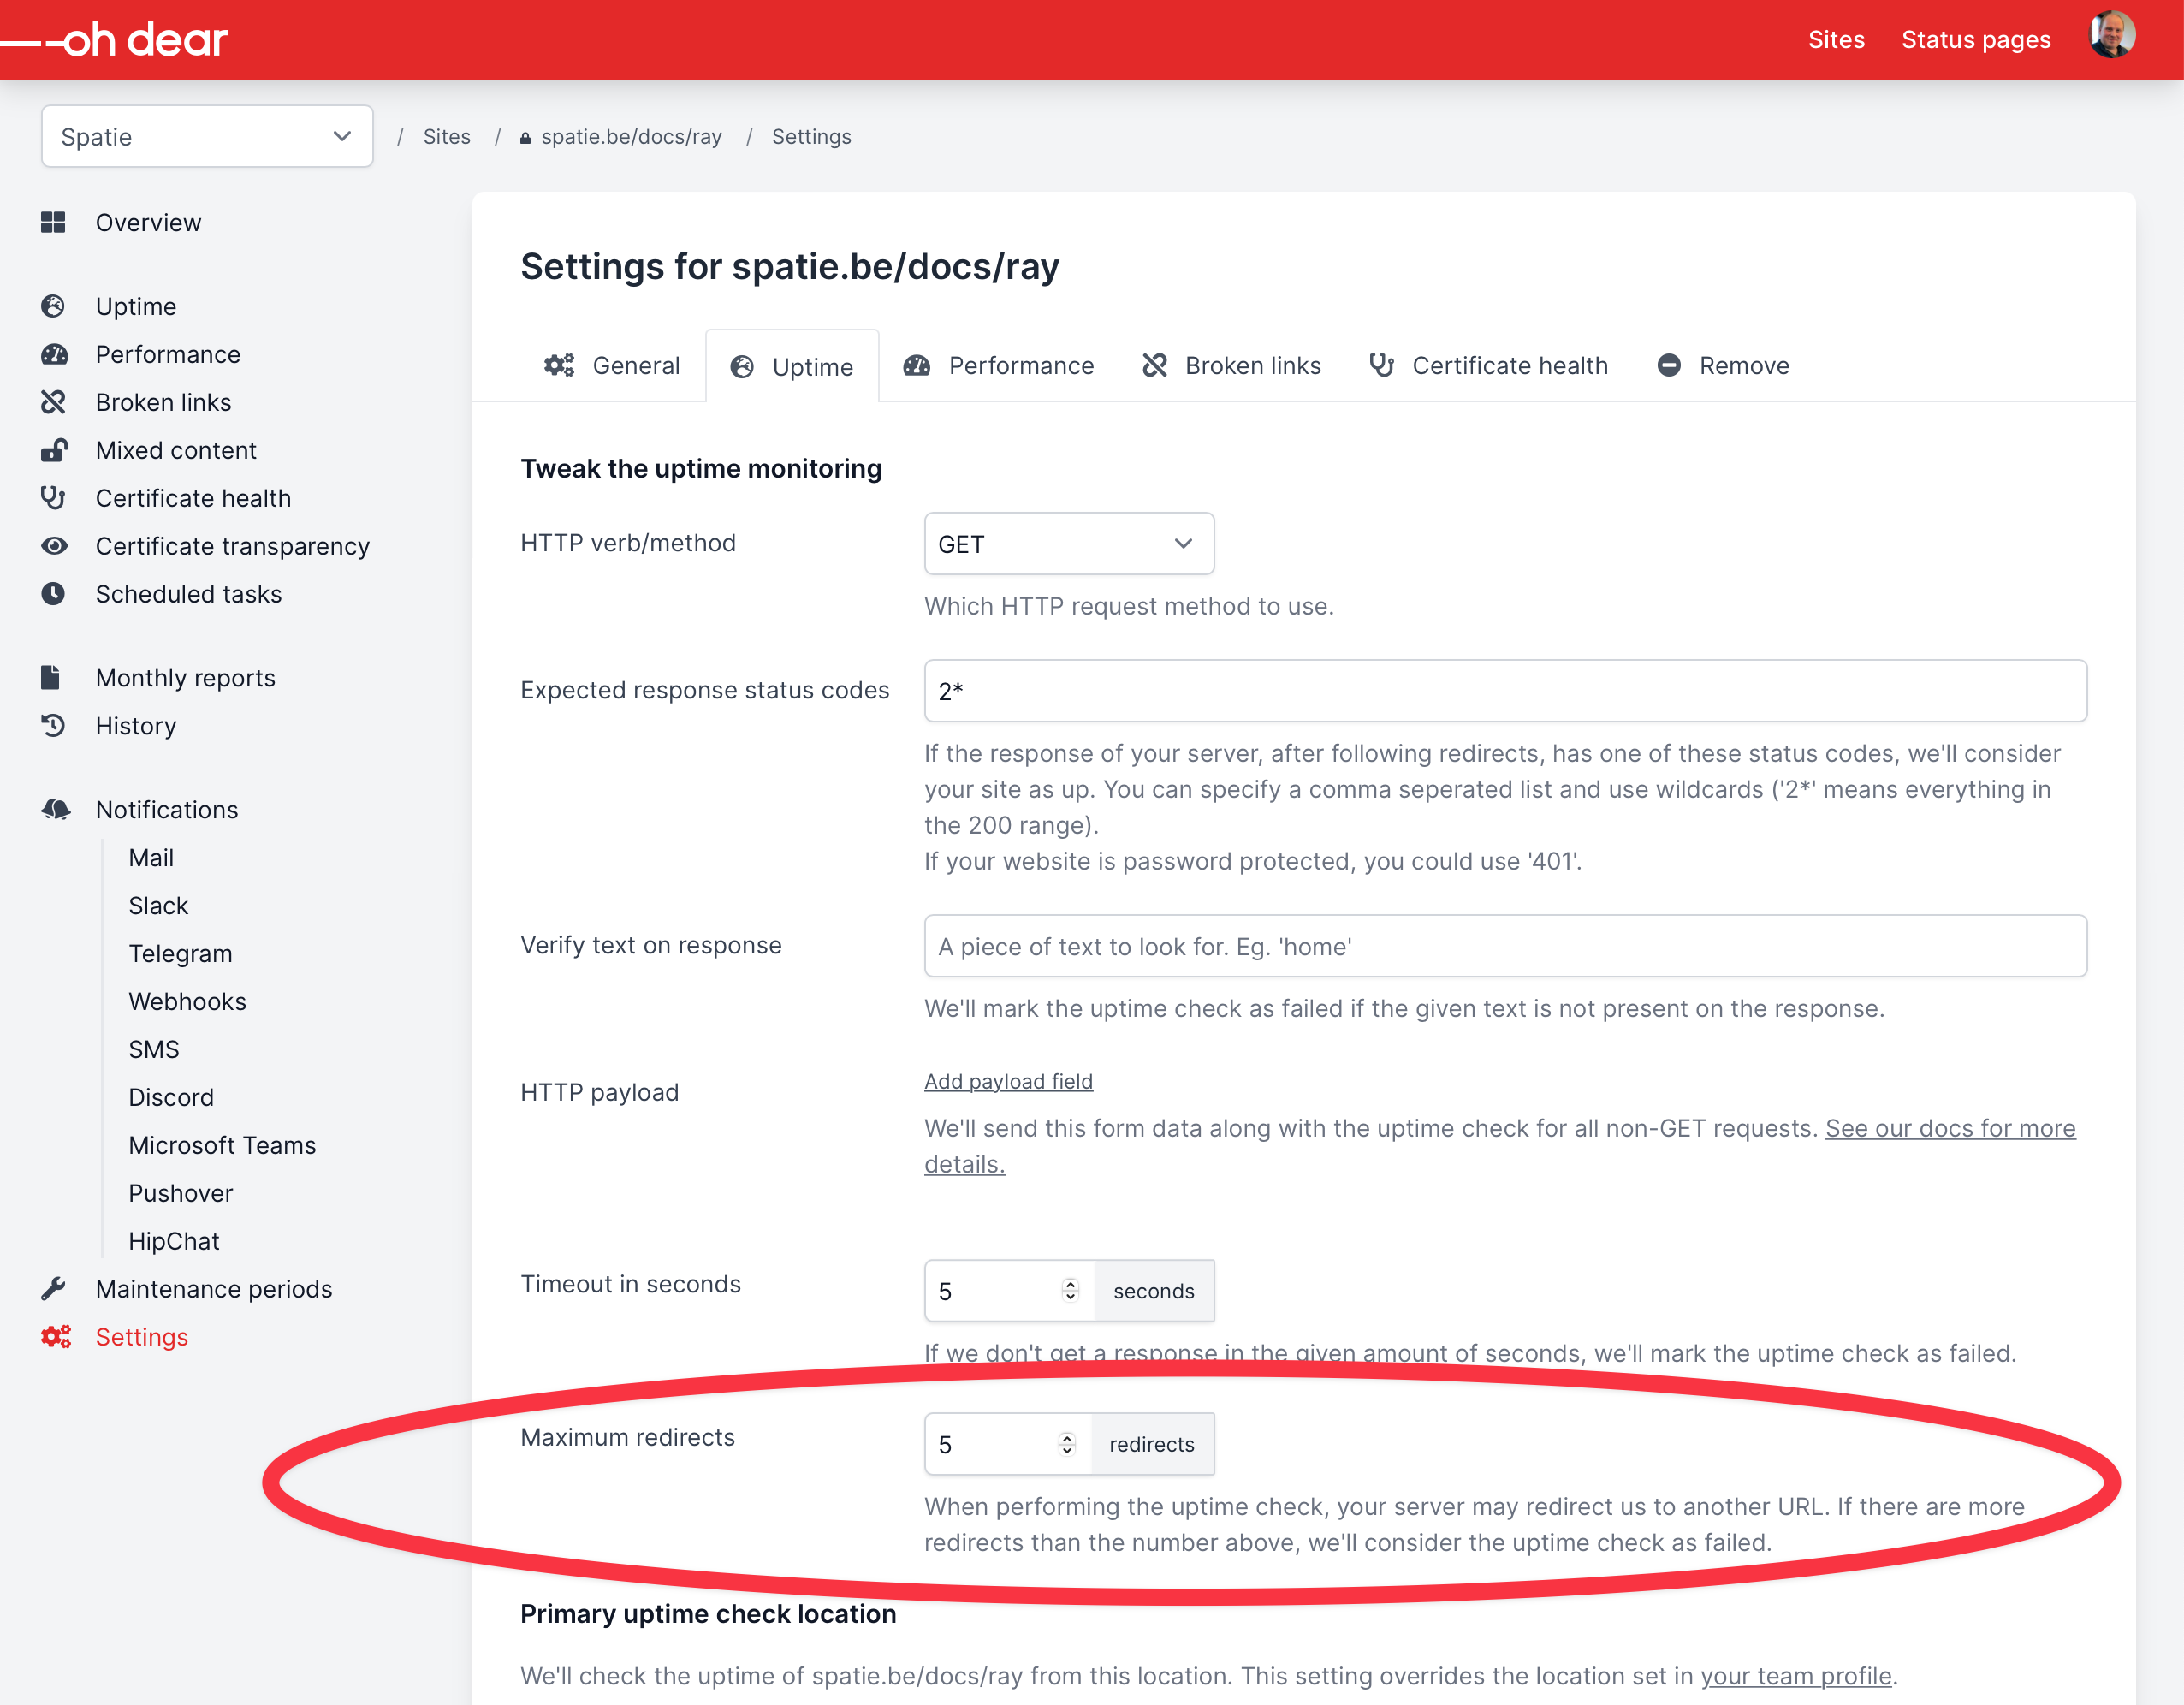The width and height of the screenshot is (2184, 1705).
Task: Open Microsoft Teams notifications in sidebar
Action: [222, 1145]
